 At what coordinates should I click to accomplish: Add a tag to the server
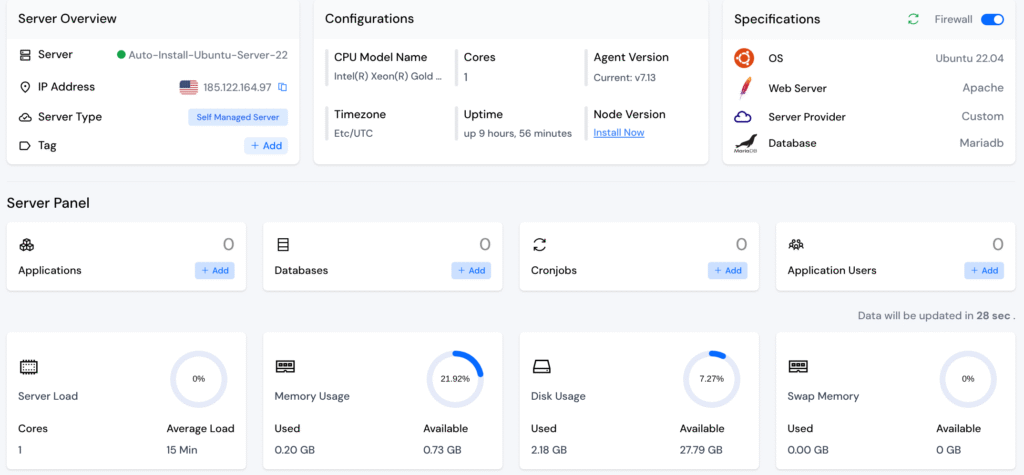[x=266, y=146]
